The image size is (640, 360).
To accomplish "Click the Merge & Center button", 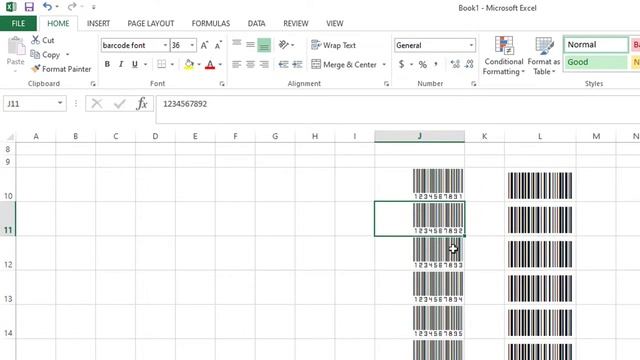I will [x=344, y=64].
